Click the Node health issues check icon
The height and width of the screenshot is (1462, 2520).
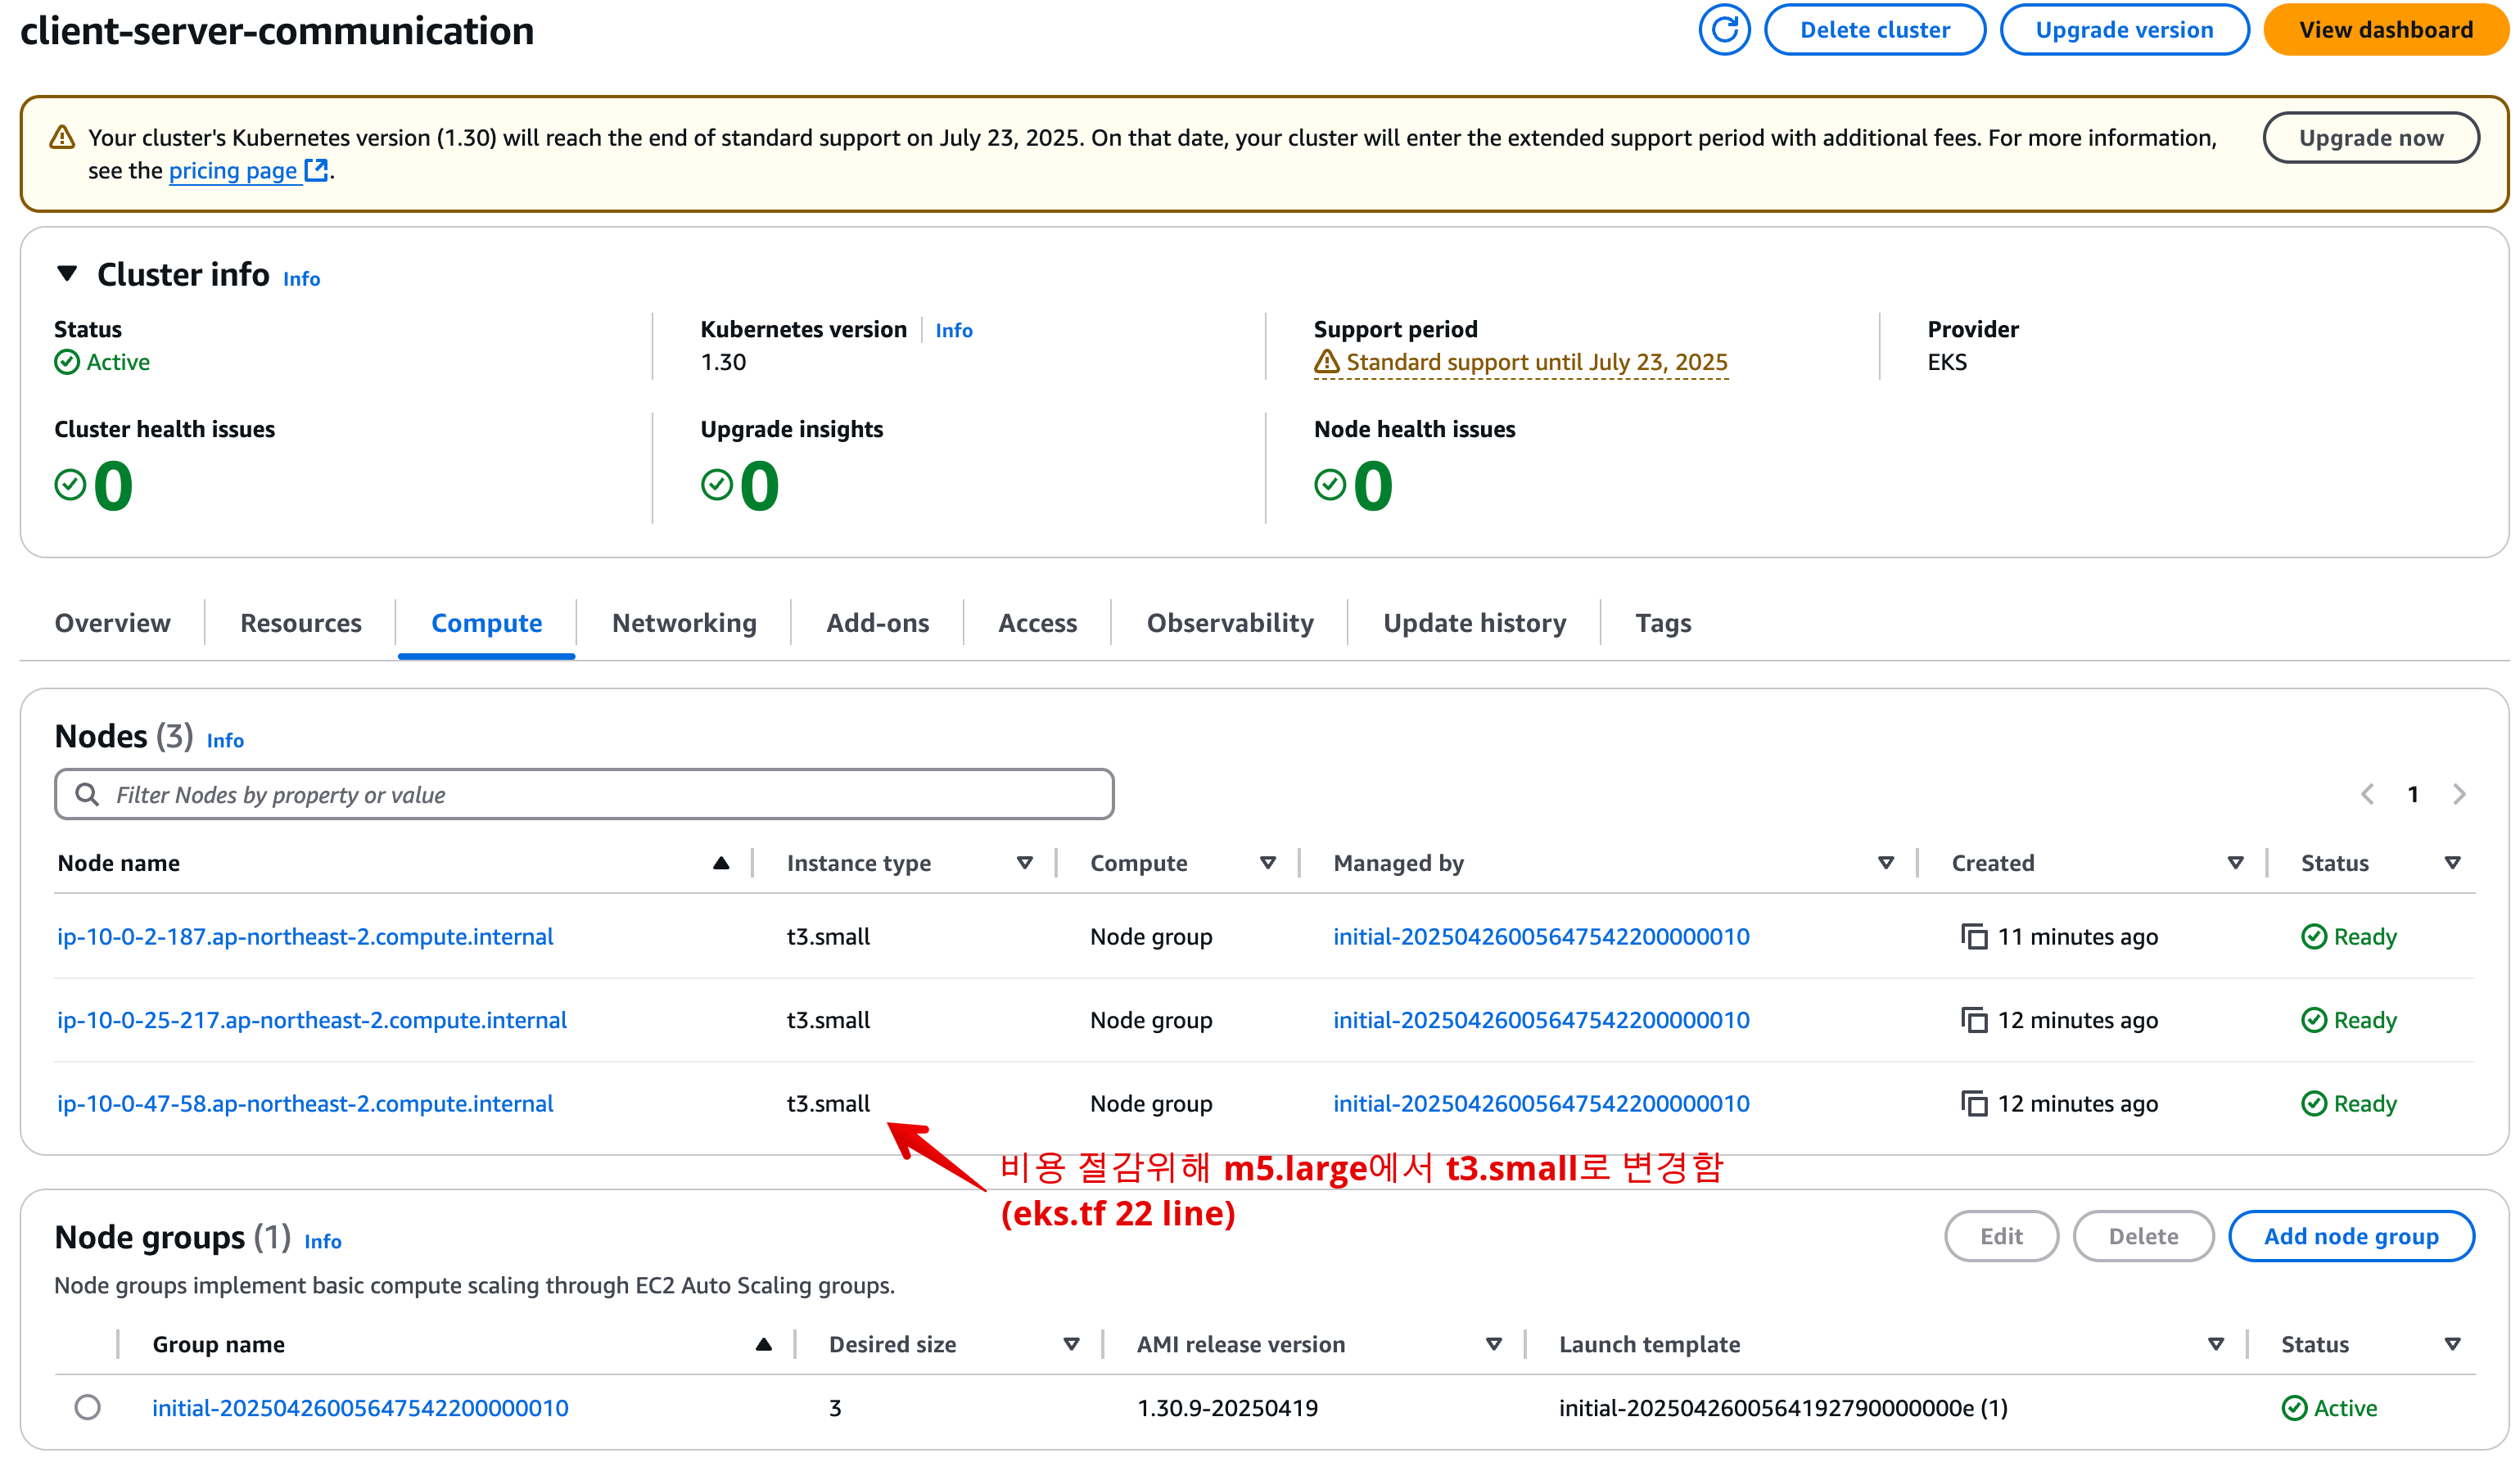tap(1330, 486)
